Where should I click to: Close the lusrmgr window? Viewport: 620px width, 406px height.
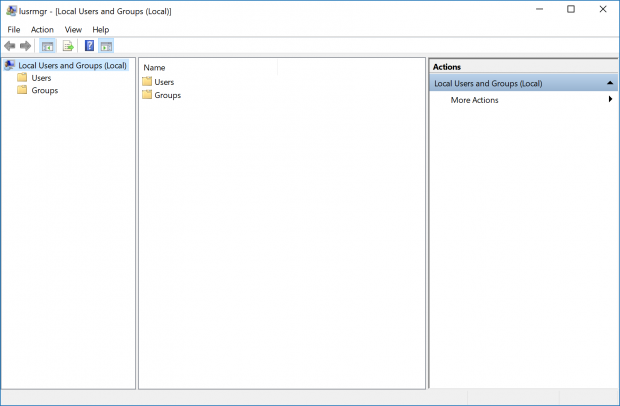click(x=603, y=9)
